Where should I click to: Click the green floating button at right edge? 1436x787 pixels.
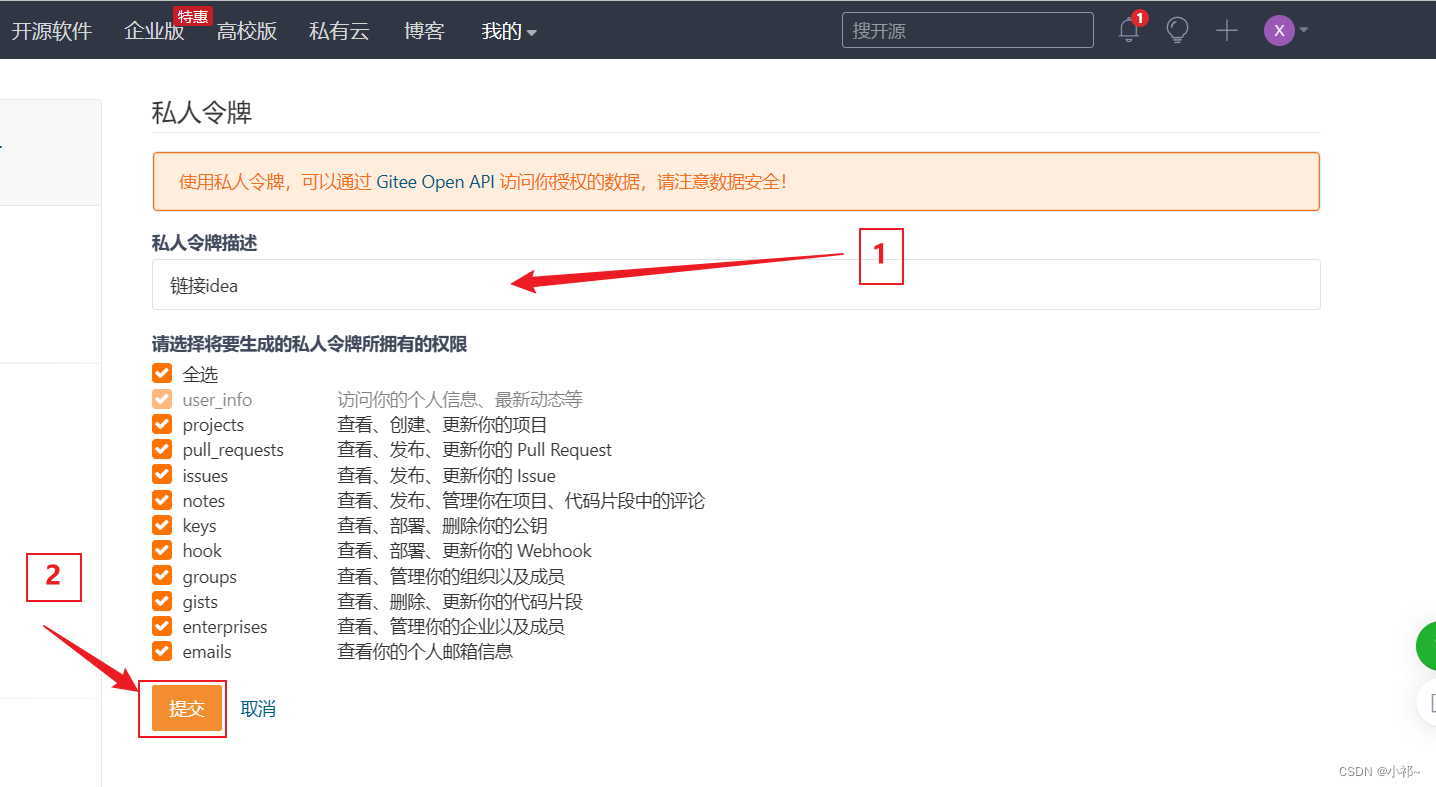click(1427, 646)
